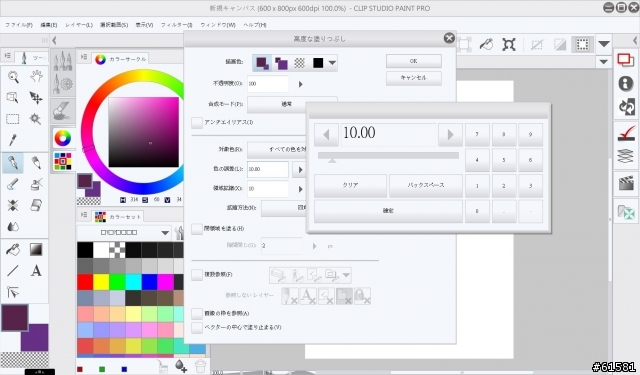Select the Zoom magnifier tool

tap(13, 77)
